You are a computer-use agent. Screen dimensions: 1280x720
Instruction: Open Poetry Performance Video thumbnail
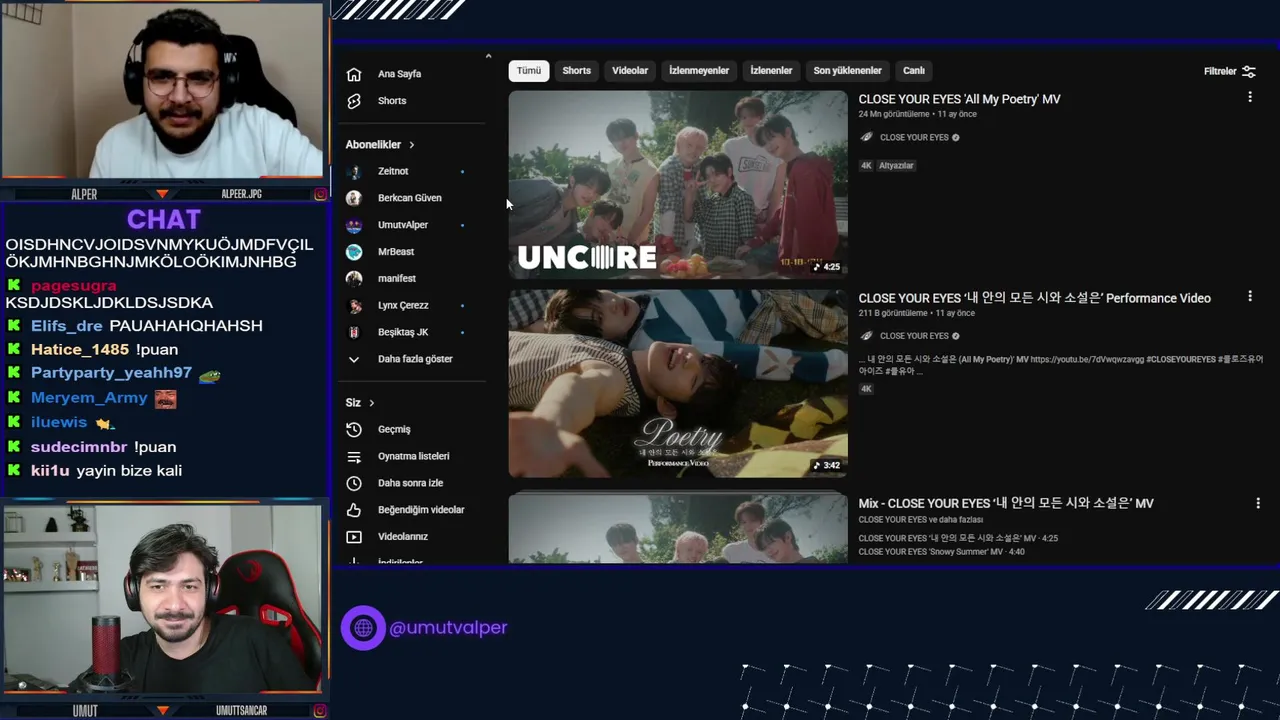pyautogui.click(x=678, y=384)
